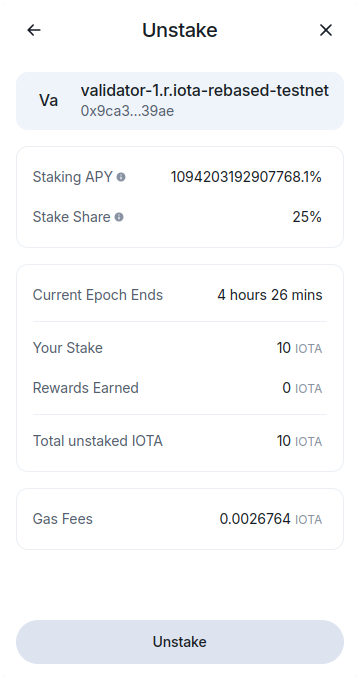Select the Staking APY percentage value
The width and height of the screenshot is (360, 680).
pos(246,177)
